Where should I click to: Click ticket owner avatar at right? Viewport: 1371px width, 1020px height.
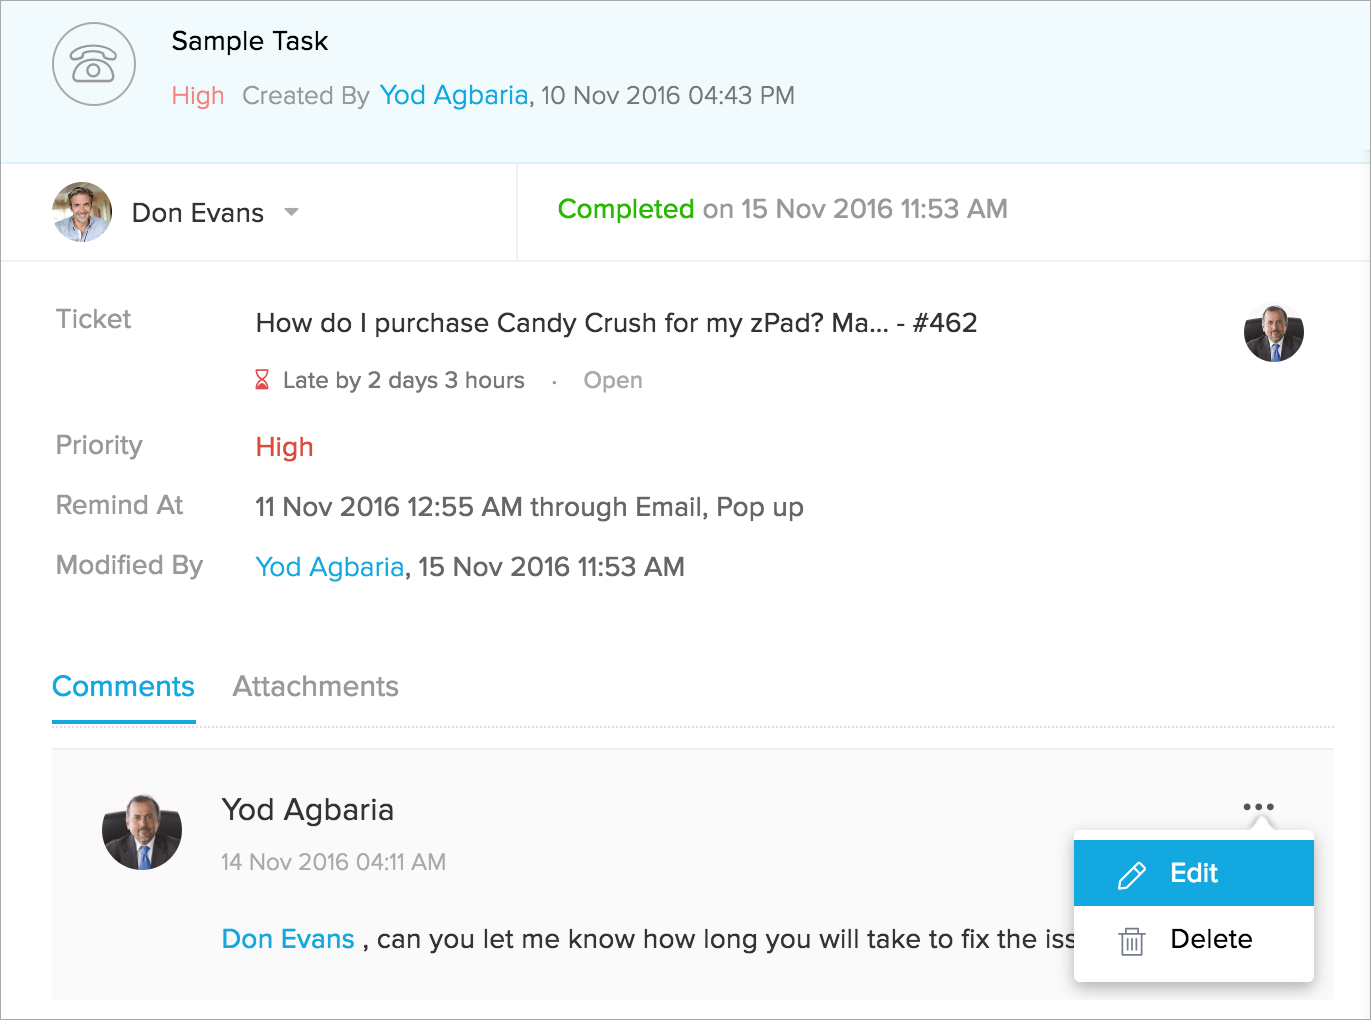pyautogui.click(x=1273, y=333)
